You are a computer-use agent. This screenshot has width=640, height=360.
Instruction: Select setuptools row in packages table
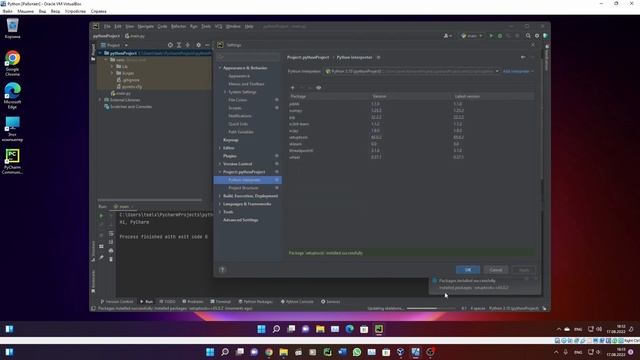click(x=411, y=137)
